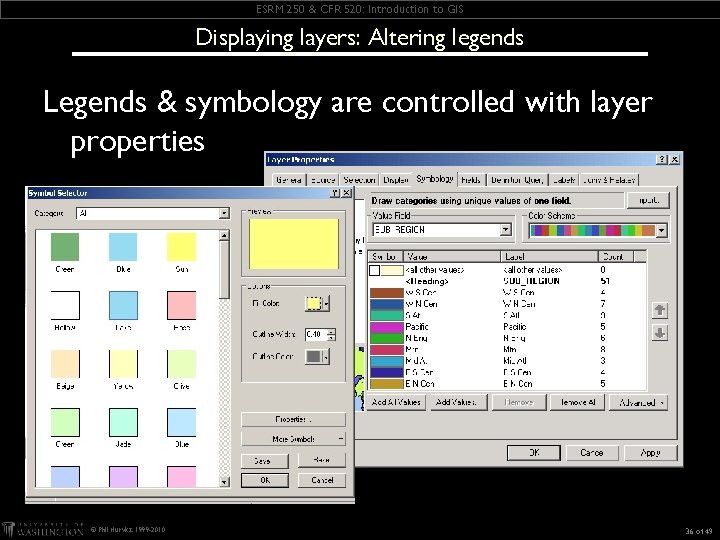Open the Color Scheme dropdown
Screen dimensions: 720x540
(x=661, y=231)
